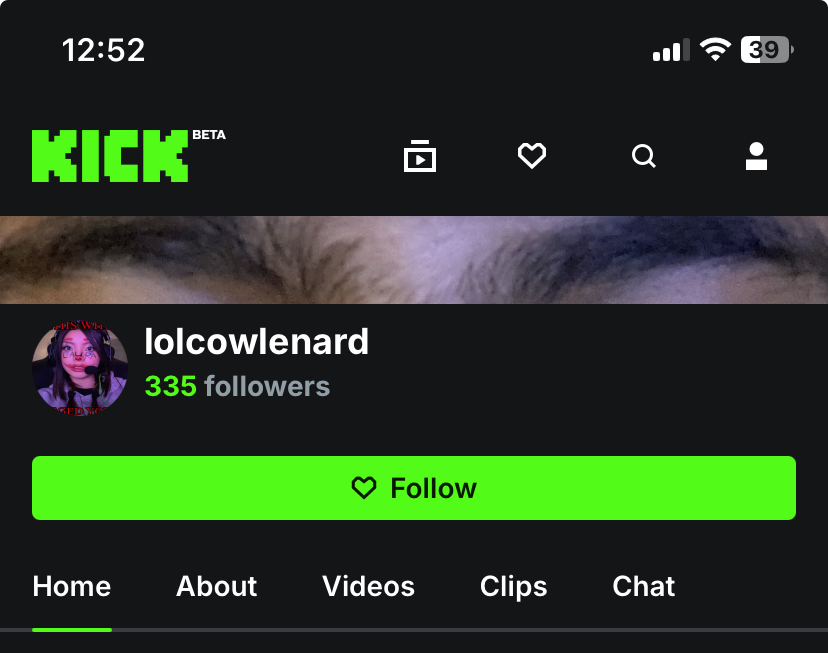Tap the cellular signal bars icon
The width and height of the screenshot is (828, 653).
click(671, 50)
